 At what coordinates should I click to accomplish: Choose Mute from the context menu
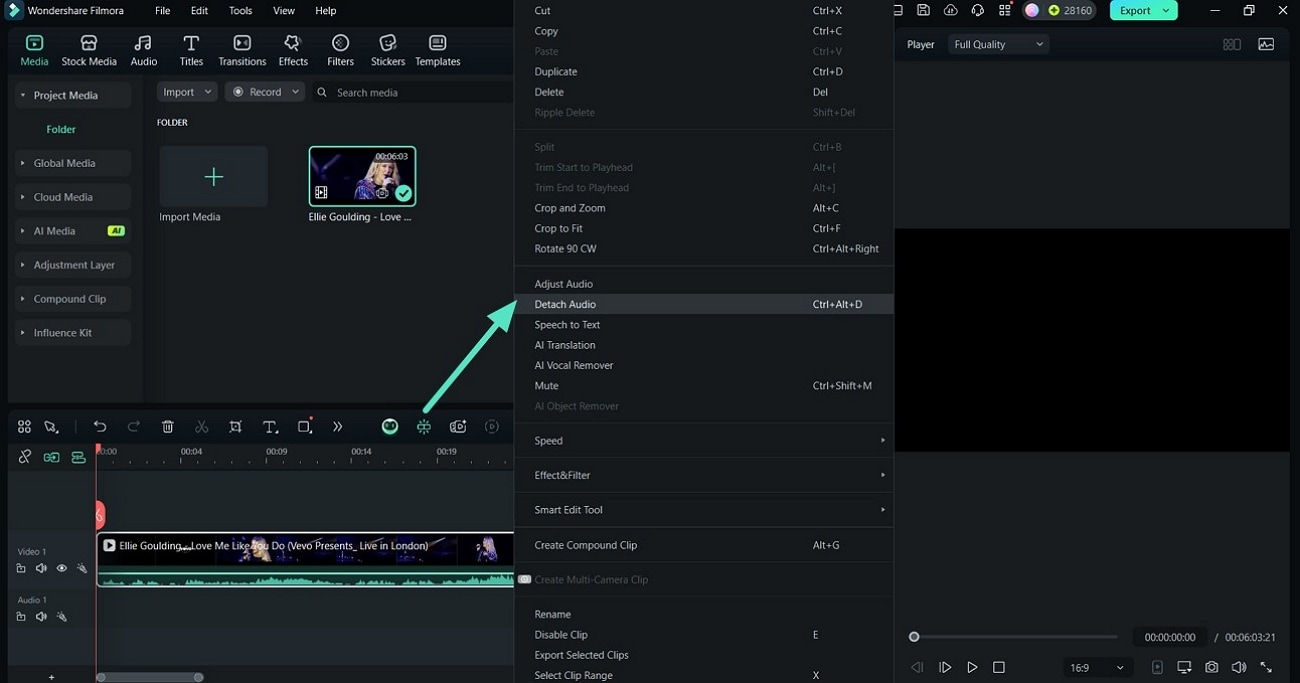(x=704, y=386)
